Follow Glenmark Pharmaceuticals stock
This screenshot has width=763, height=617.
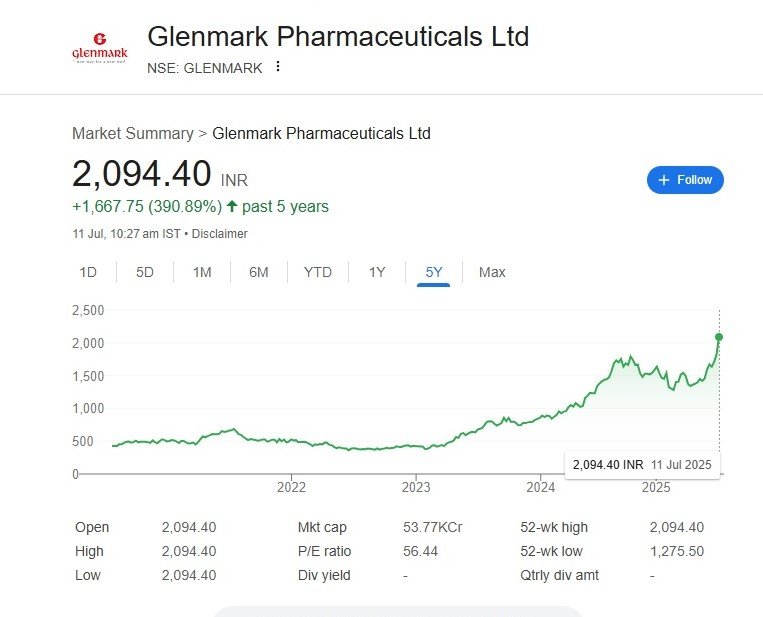(685, 180)
